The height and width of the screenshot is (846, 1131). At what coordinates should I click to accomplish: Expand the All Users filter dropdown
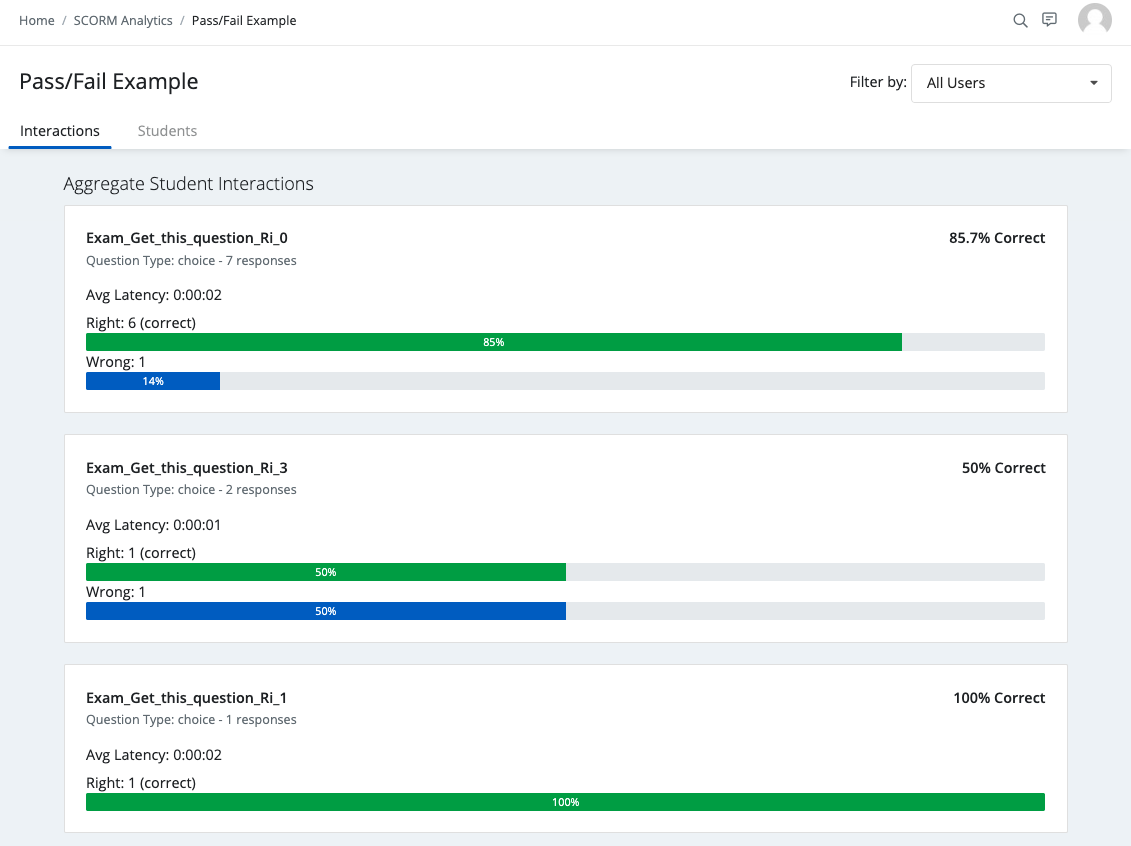[1011, 83]
